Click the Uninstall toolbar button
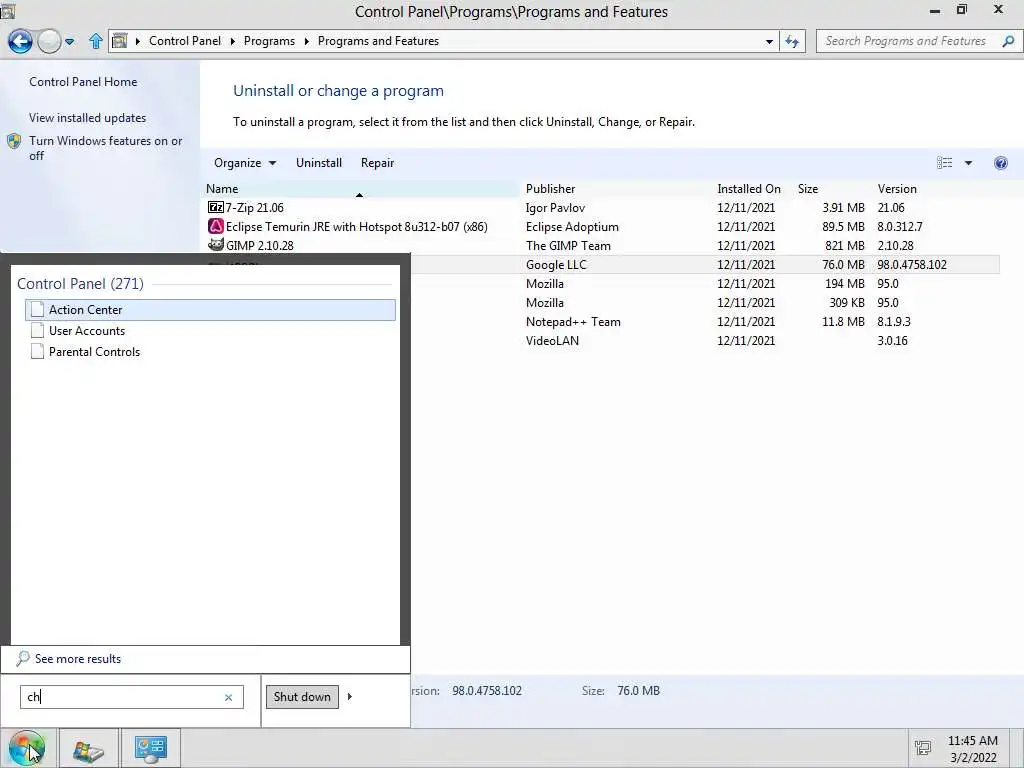The image size is (1024, 768). click(x=319, y=163)
